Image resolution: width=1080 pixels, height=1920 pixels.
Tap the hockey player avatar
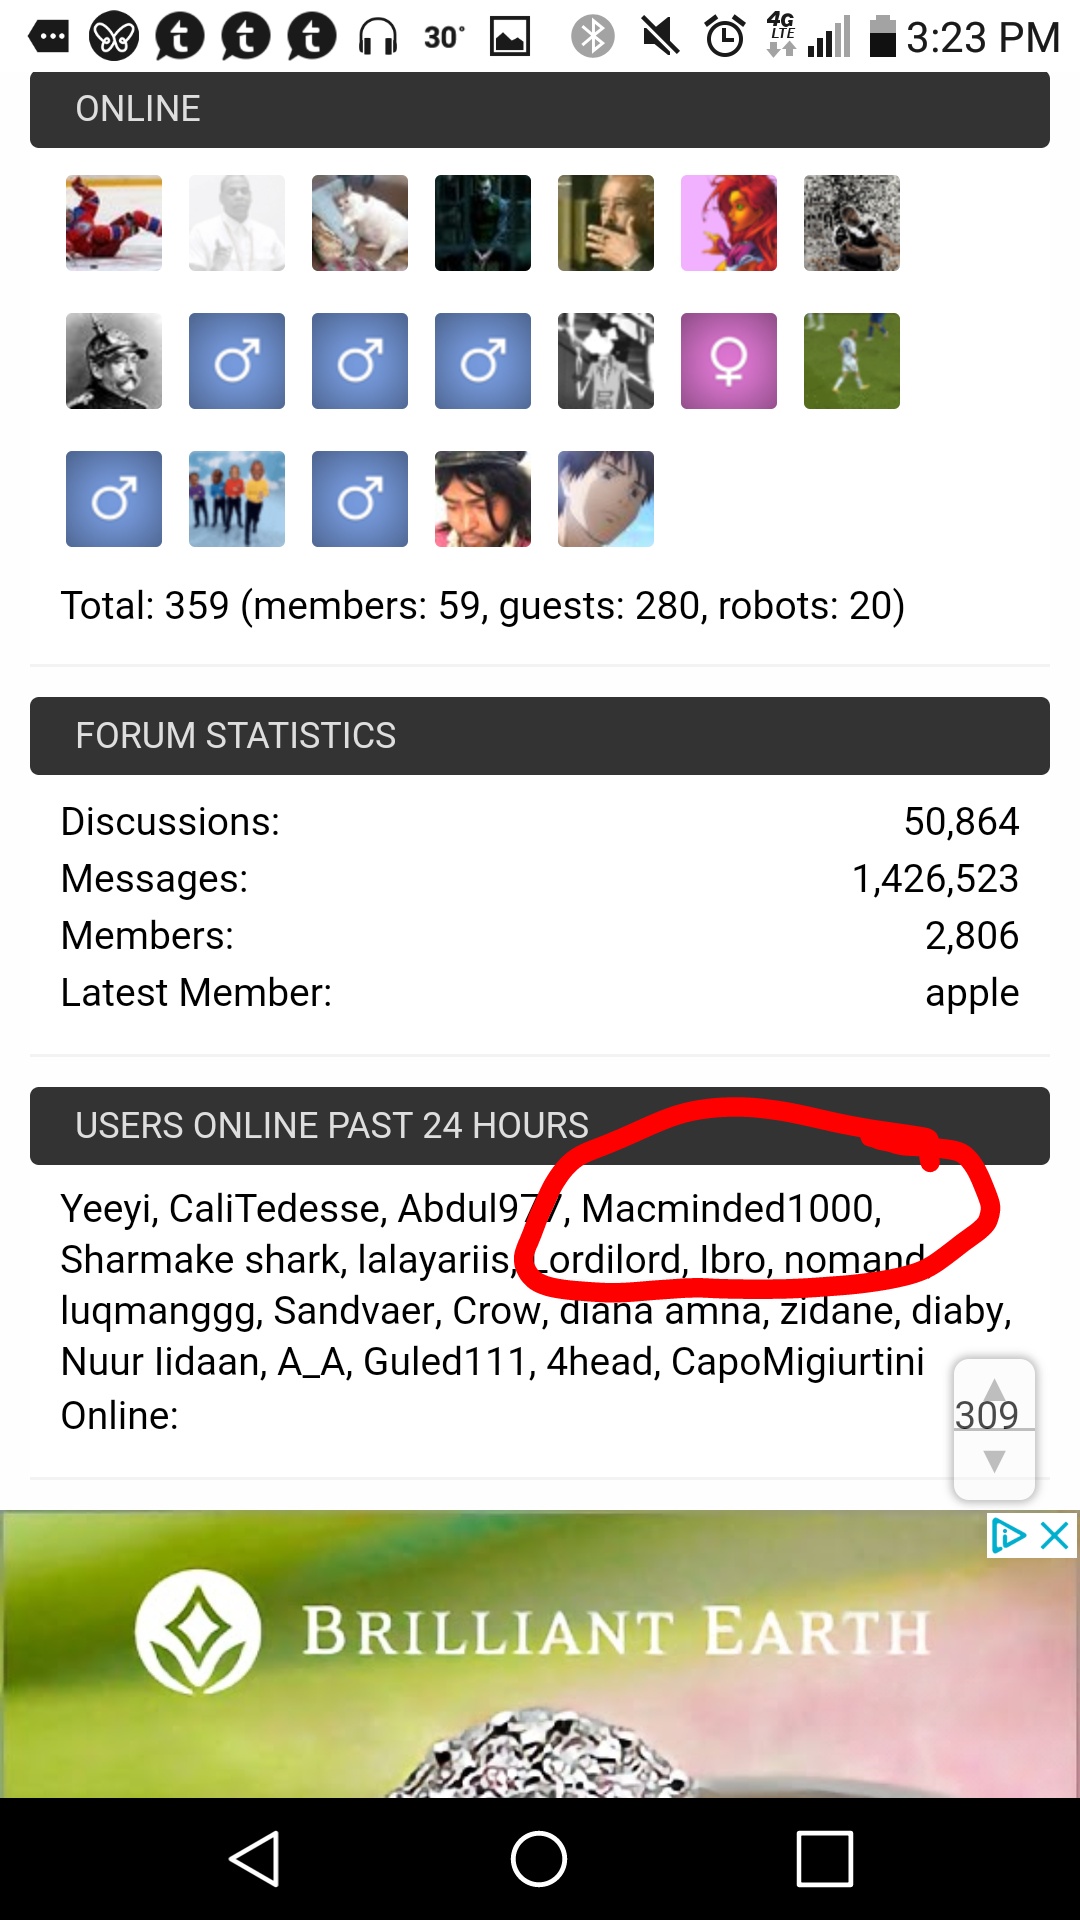[114, 223]
